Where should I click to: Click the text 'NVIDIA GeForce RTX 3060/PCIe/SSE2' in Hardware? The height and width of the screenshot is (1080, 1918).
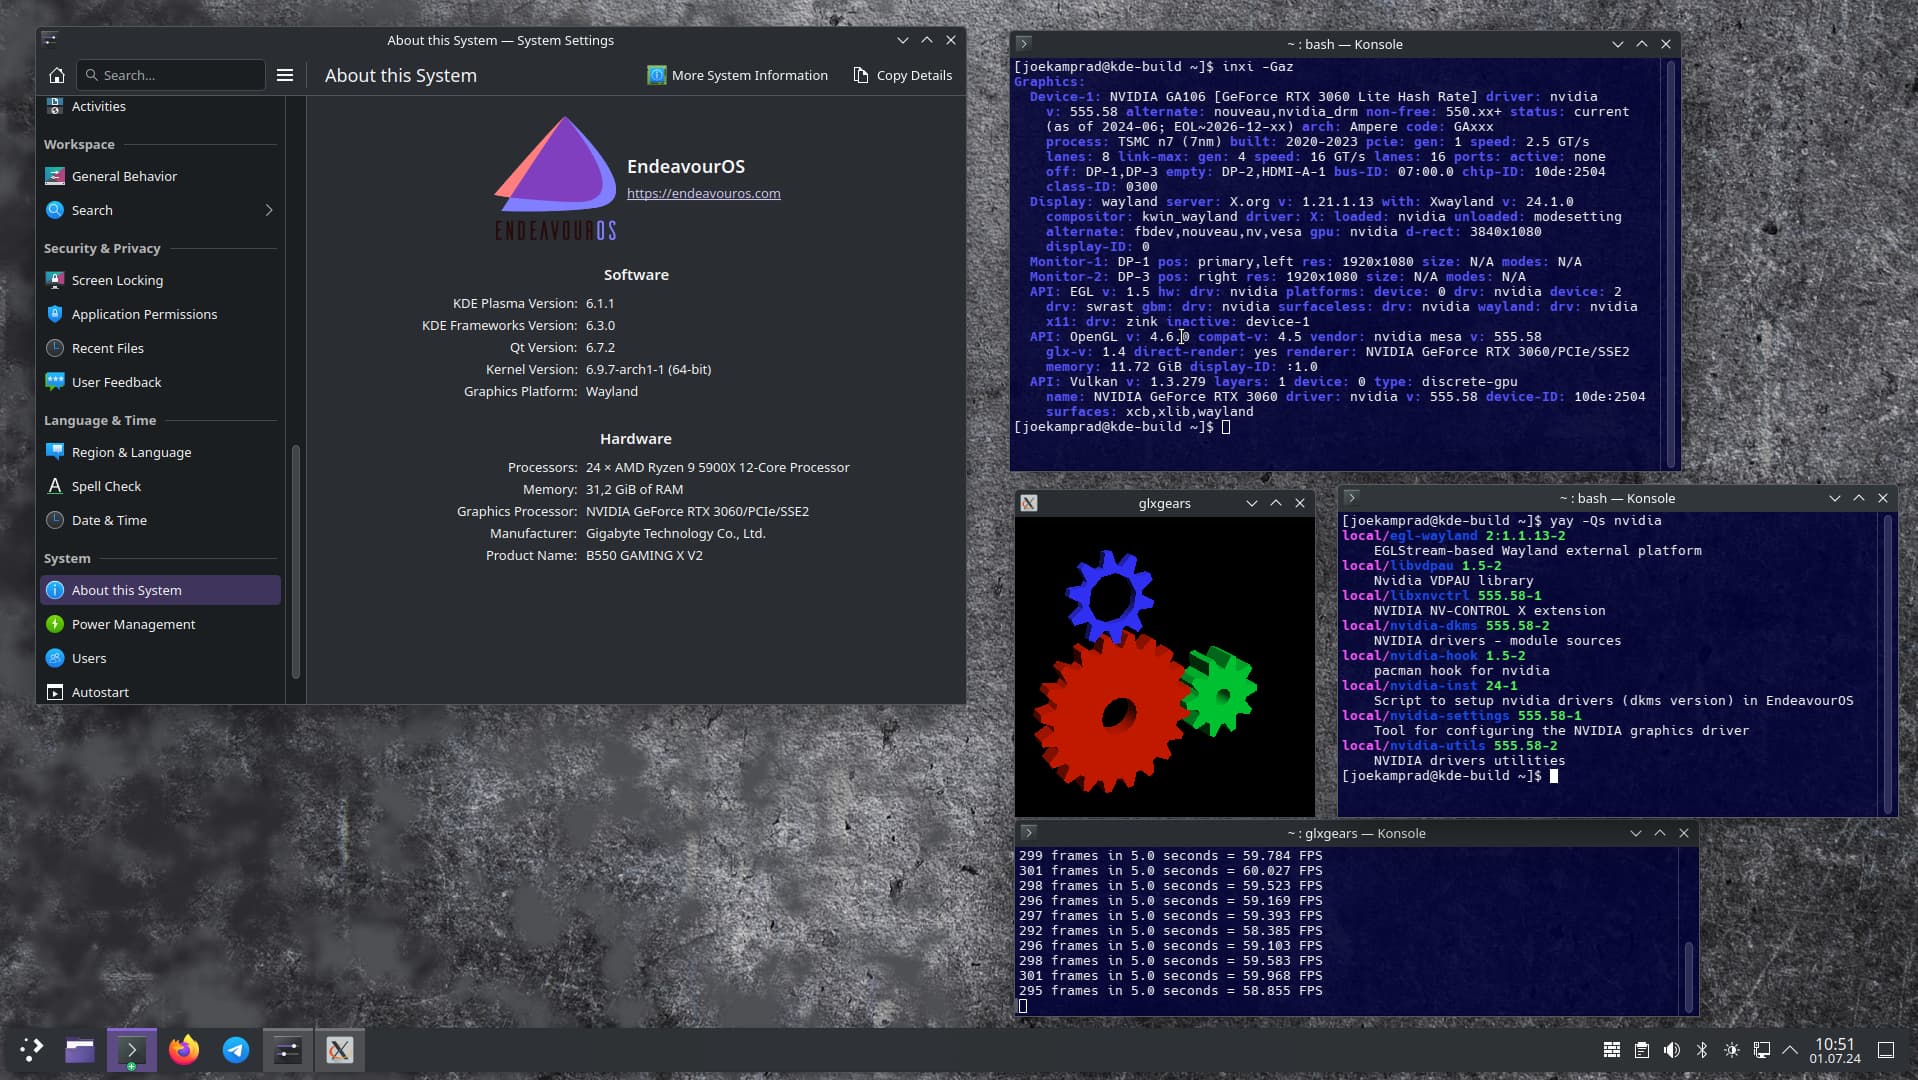coord(697,512)
